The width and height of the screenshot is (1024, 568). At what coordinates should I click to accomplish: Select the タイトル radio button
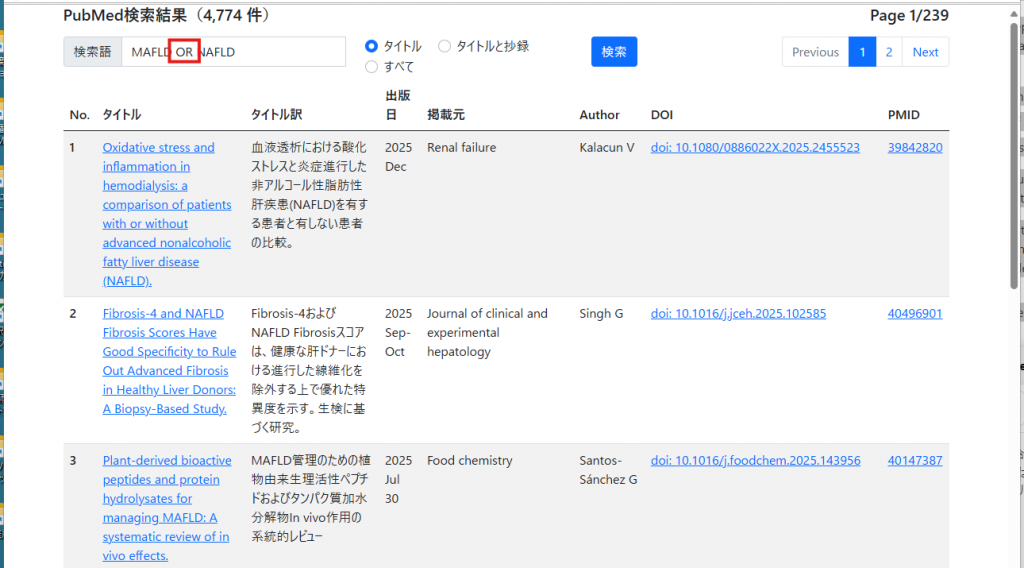point(372,46)
